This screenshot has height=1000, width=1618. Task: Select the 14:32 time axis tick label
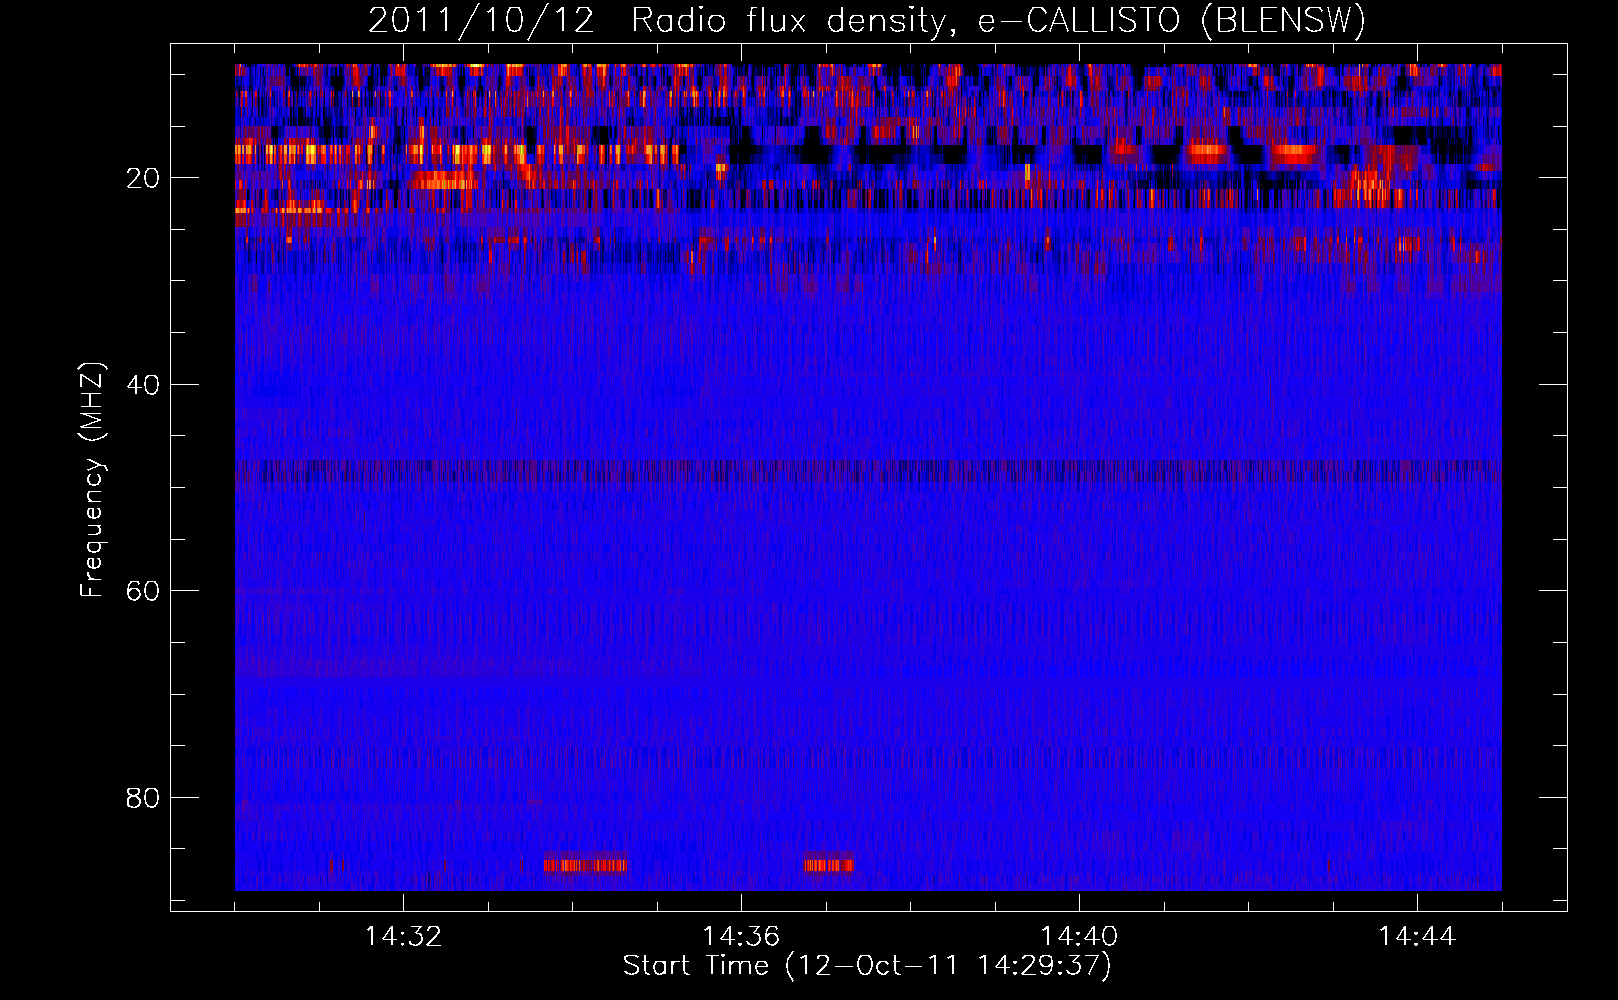[403, 937]
